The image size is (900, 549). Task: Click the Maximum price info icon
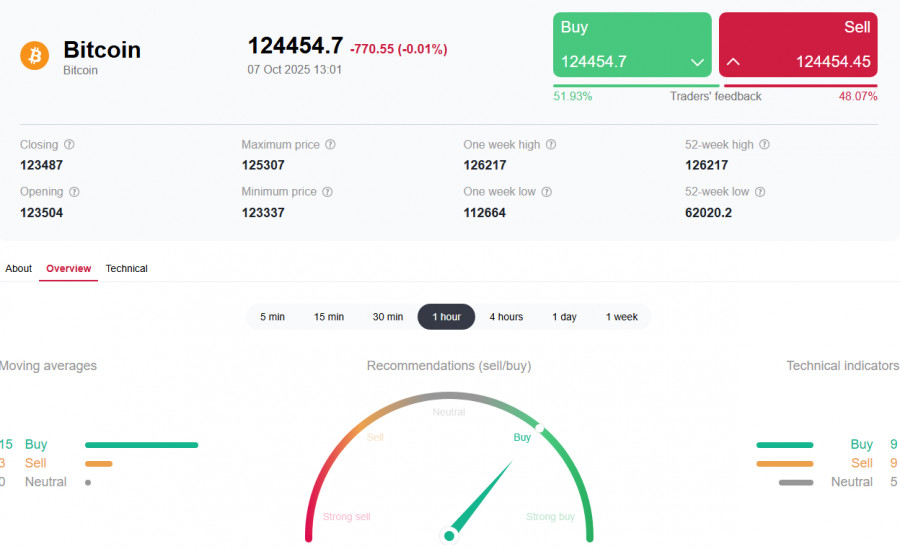tap(330, 145)
